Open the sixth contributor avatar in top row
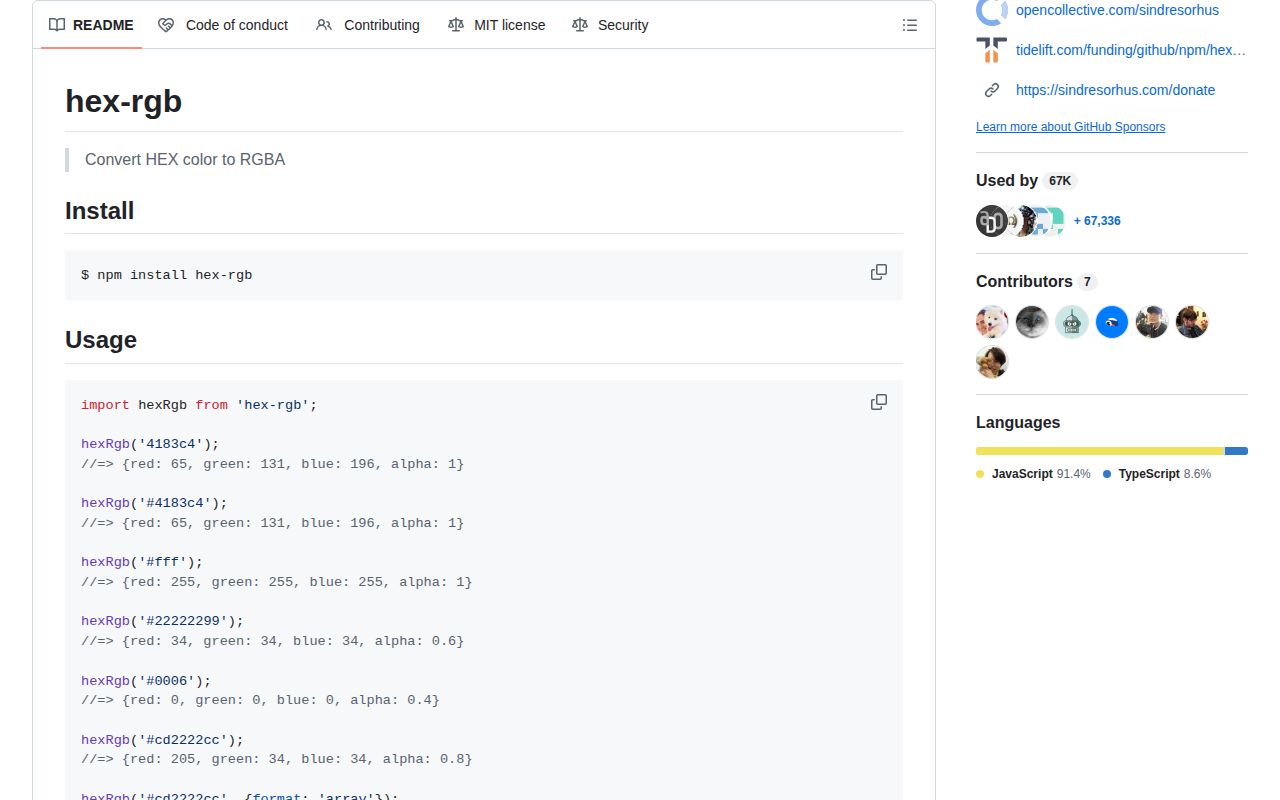The height and width of the screenshot is (800, 1280). 1192,322
